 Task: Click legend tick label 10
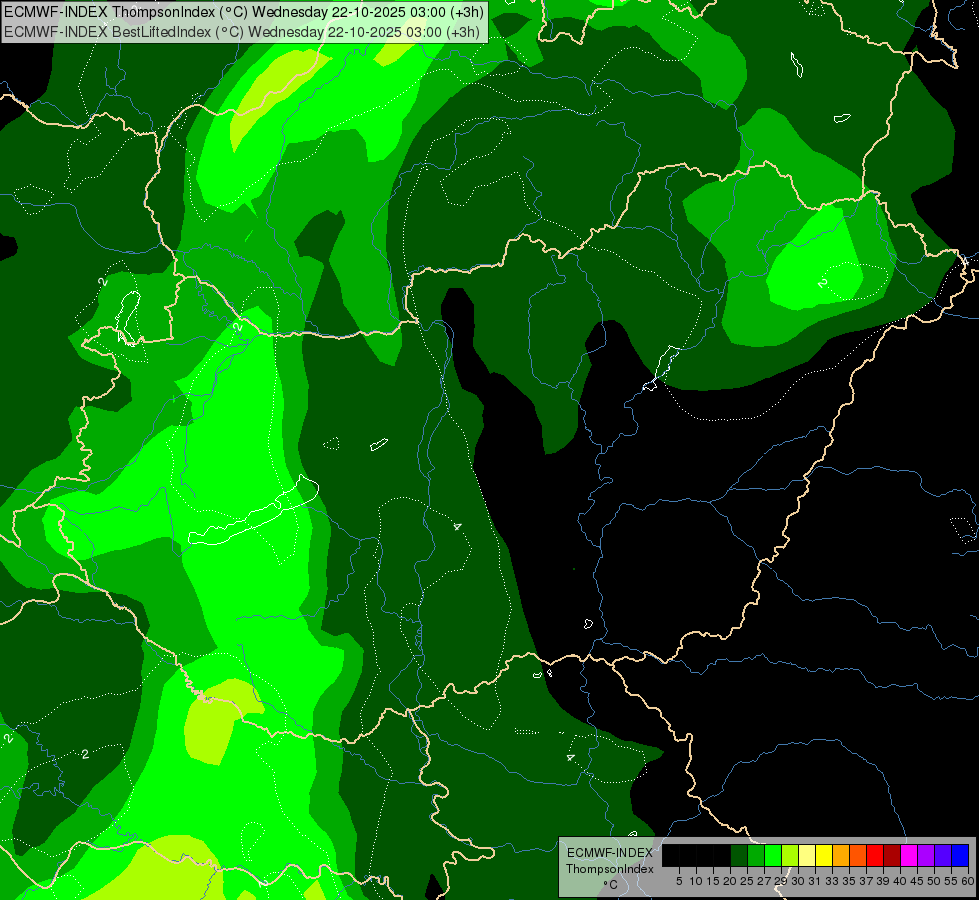point(696,881)
